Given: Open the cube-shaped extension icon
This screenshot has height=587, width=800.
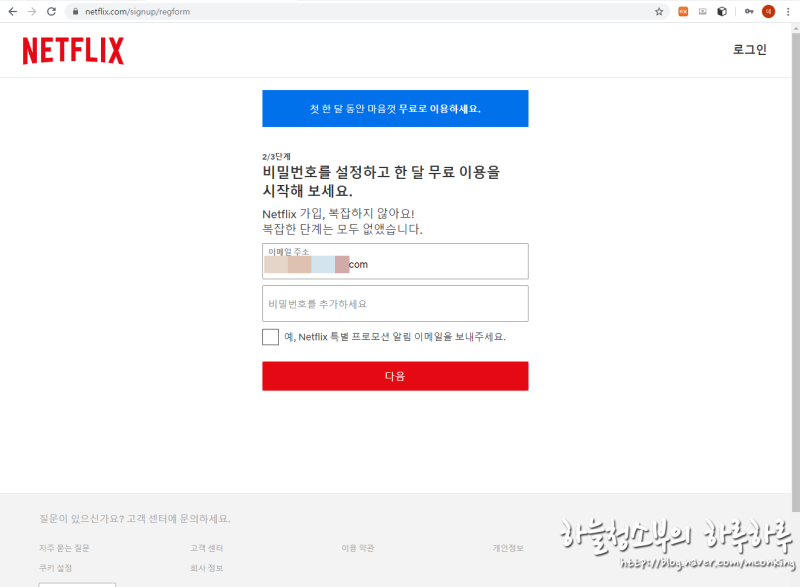Looking at the screenshot, I should [x=721, y=11].
